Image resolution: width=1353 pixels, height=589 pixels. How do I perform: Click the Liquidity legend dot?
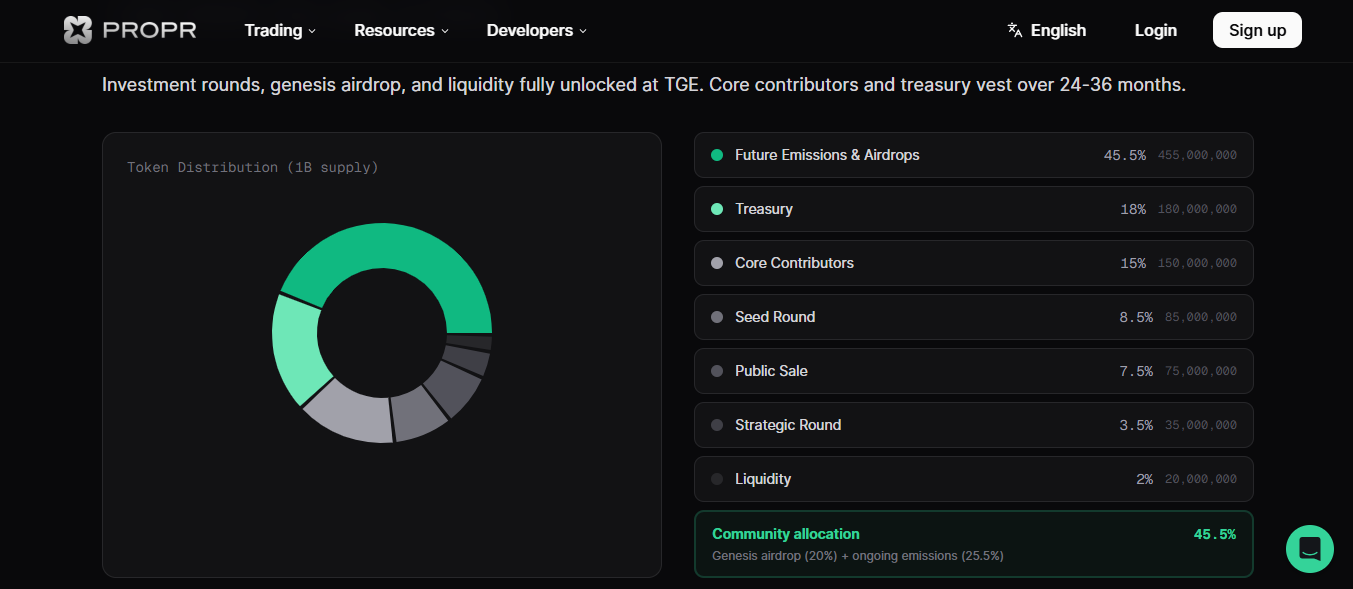716,479
